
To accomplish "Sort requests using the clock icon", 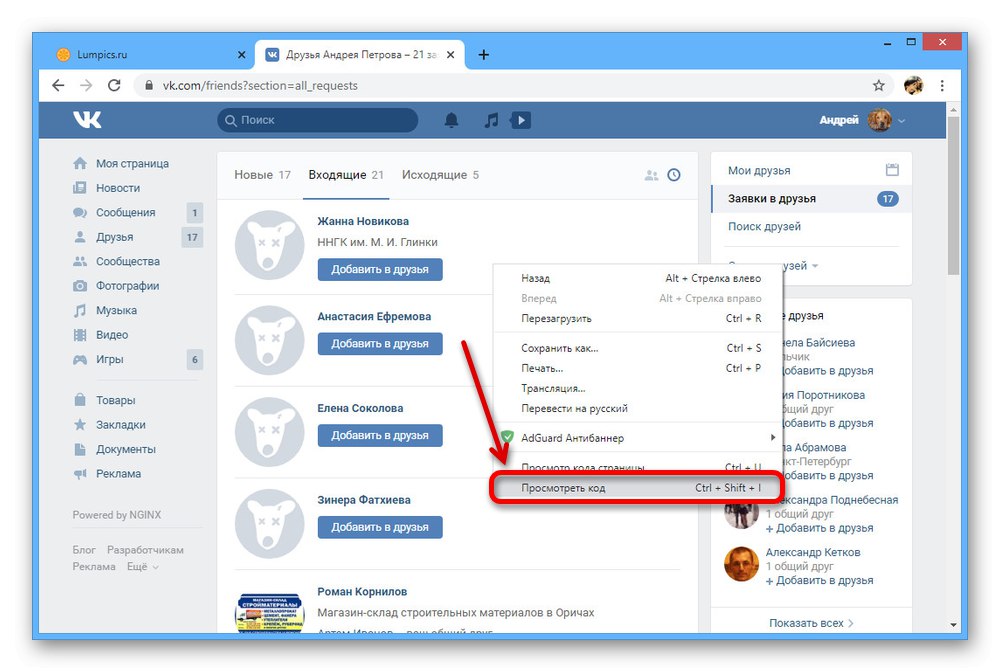I will pos(673,173).
